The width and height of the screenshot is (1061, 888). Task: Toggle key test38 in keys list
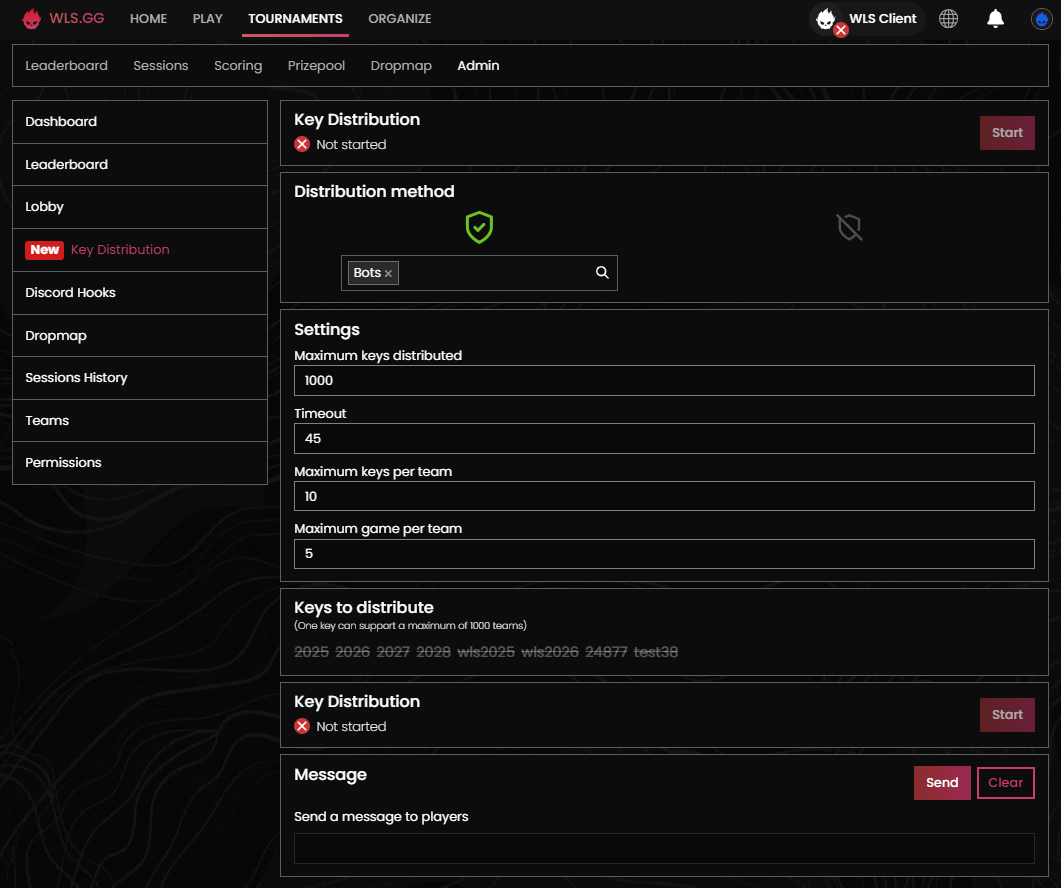coord(656,652)
